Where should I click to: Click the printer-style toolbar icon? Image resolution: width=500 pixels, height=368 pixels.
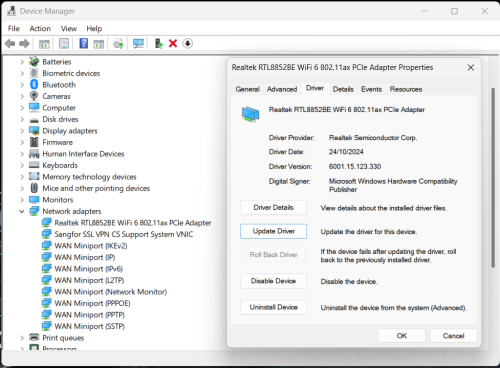pos(118,44)
